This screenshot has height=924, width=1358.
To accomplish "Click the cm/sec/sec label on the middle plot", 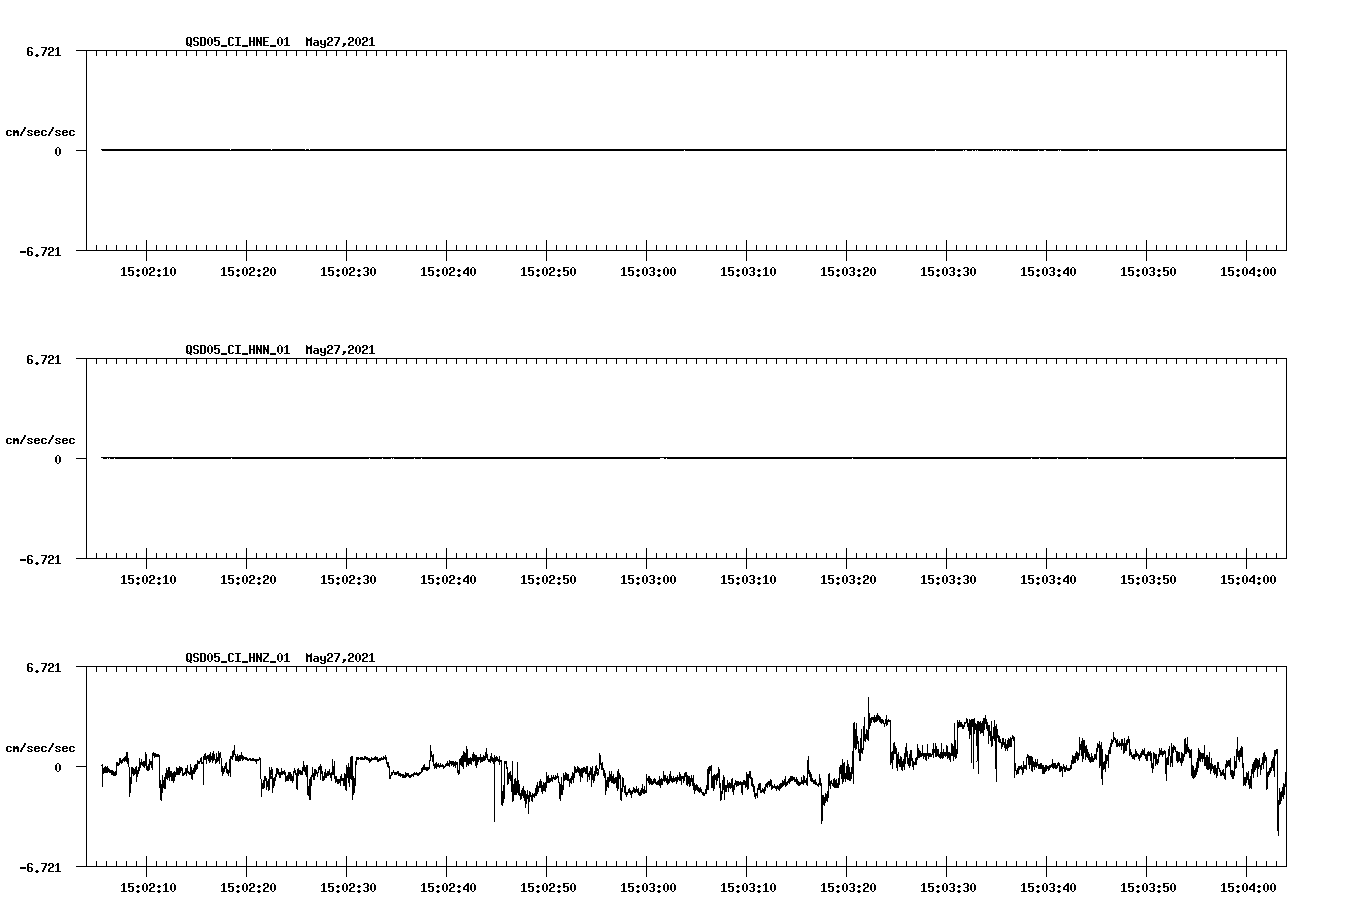I will (41, 439).
